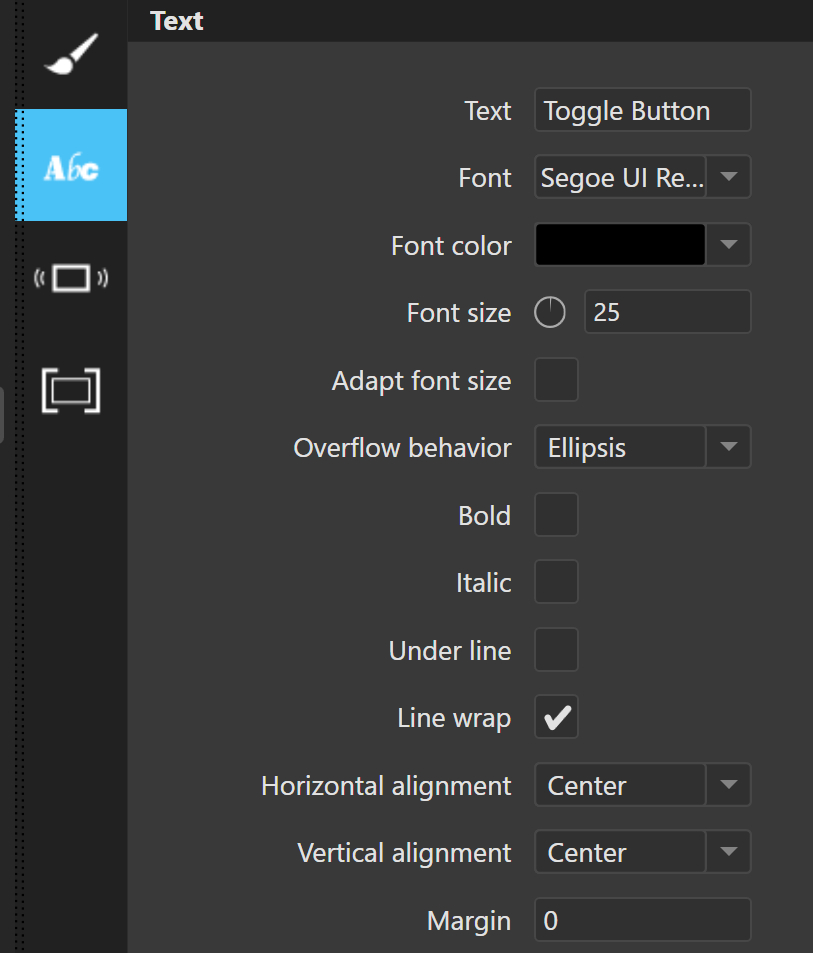Enable the Bold checkbox
The width and height of the screenshot is (813, 953).
pyautogui.click(x=556, y=515)
